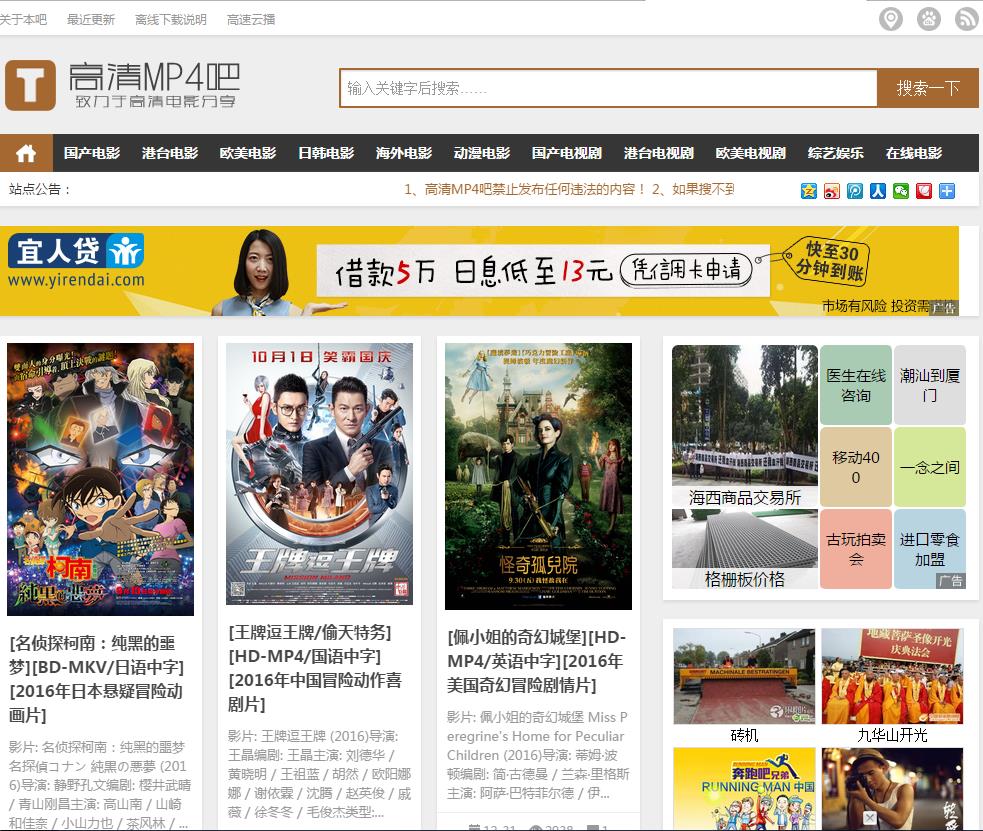Open 国产电视剧 menu item
Screen dimensions: 983x831
point(567,153)
